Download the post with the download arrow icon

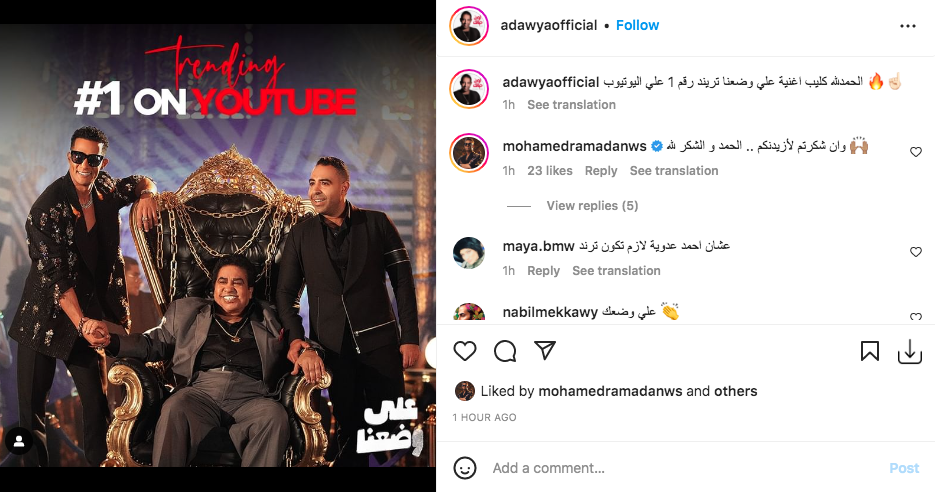pyautogui.click(x=909, y=351)
